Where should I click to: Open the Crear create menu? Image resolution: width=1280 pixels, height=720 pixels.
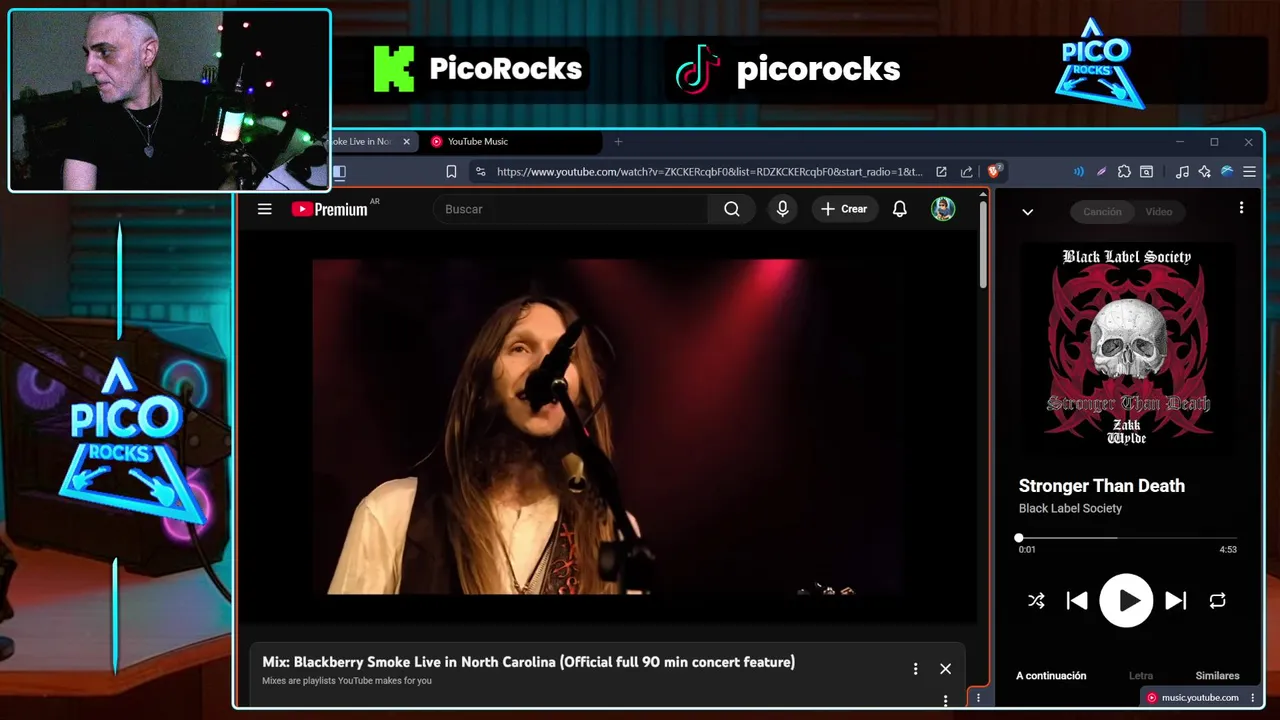[x=844, y=209]
